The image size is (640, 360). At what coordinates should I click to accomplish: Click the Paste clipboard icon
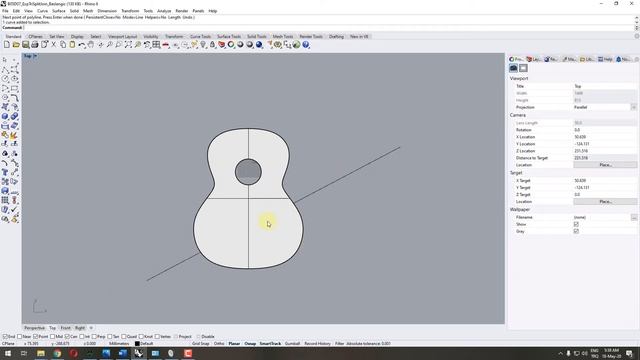(72, 44)
